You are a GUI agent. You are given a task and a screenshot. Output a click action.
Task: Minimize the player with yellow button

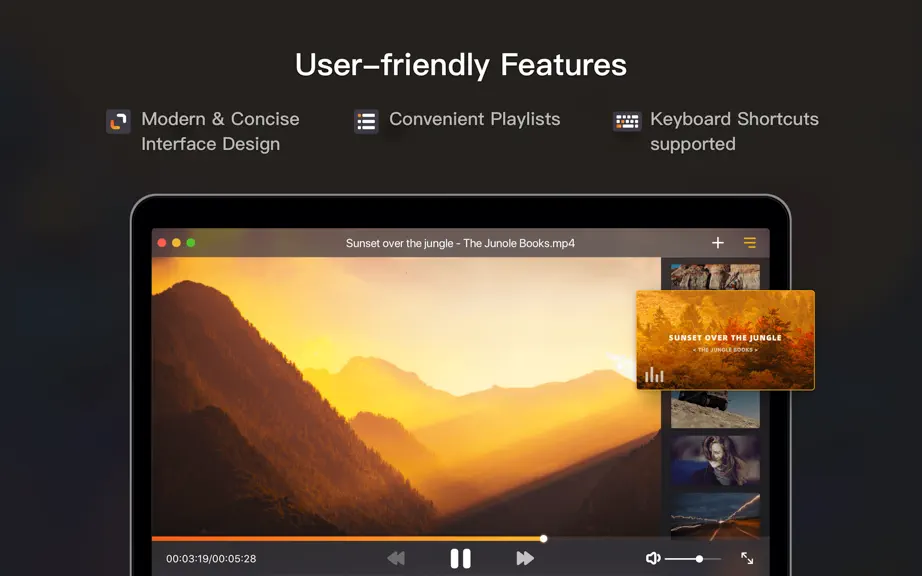pyautogui.click(x=176, y=243)
